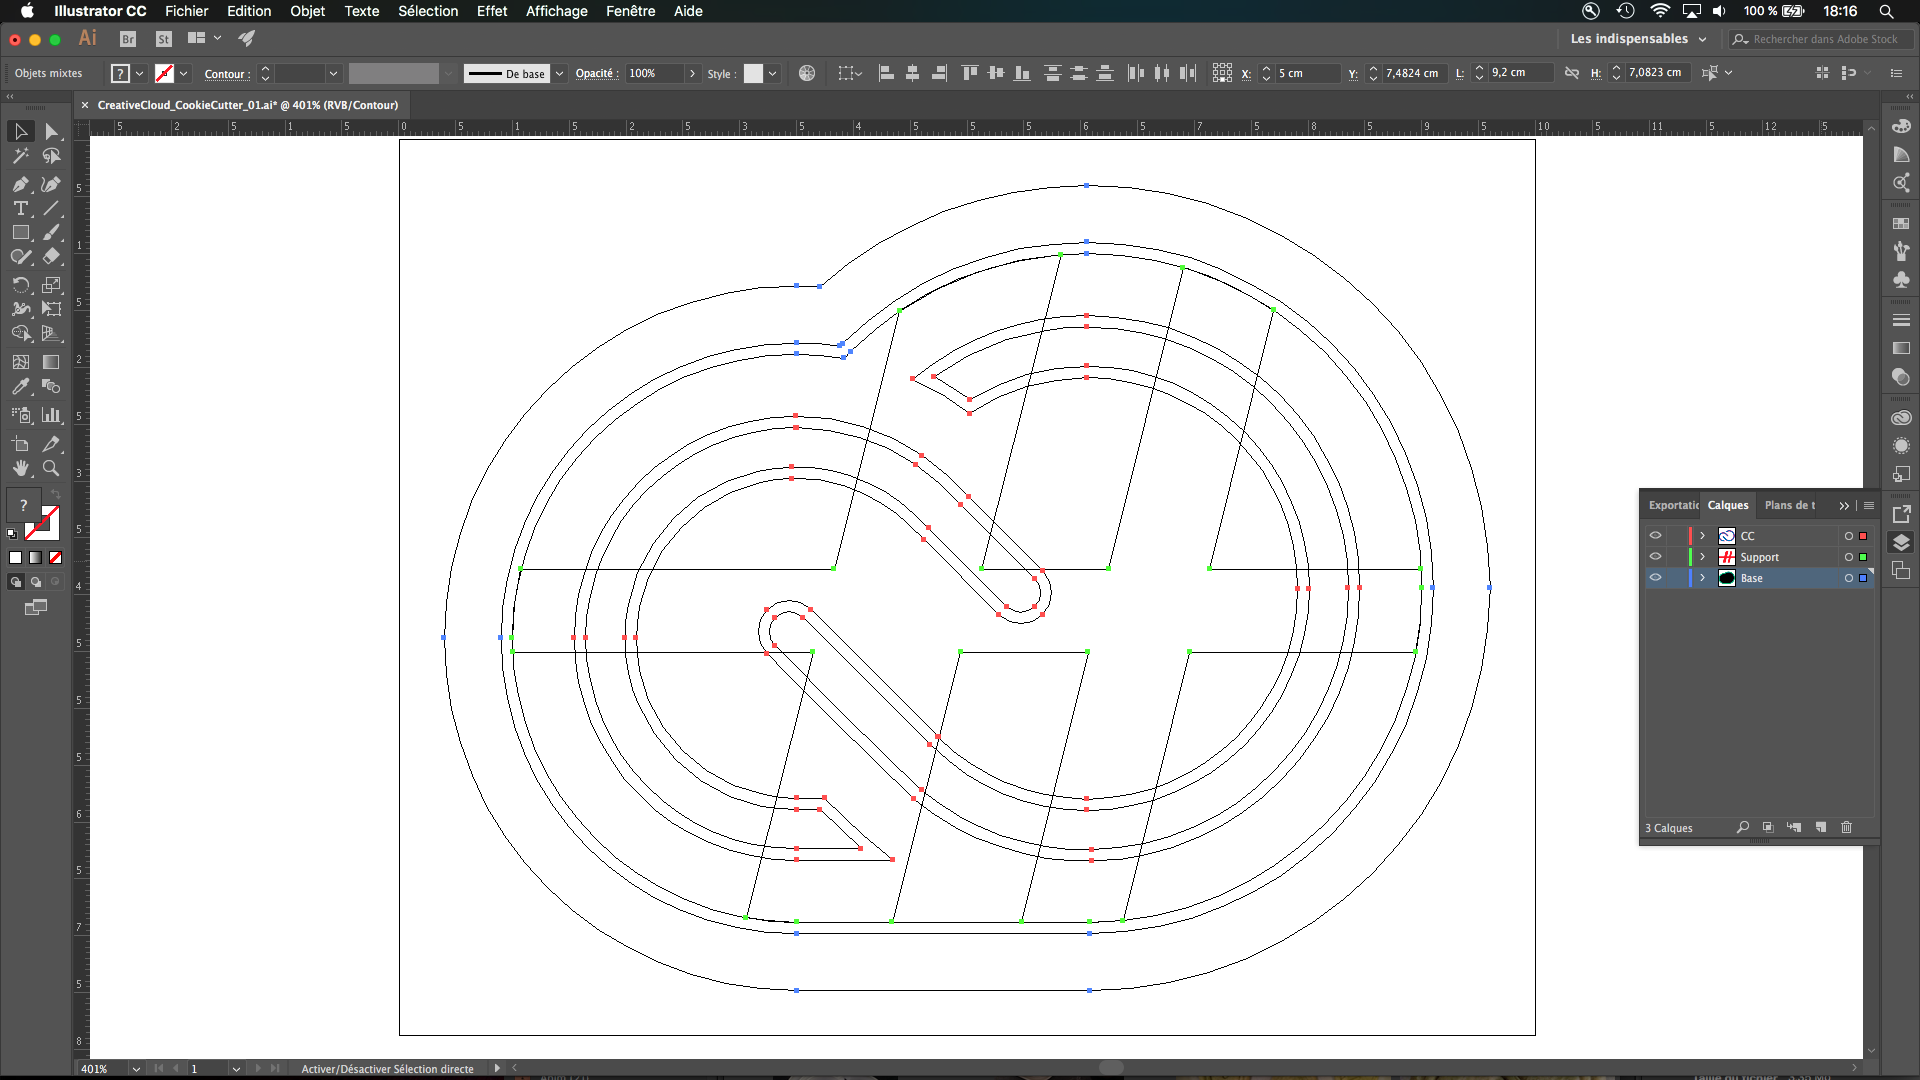
Task: Select the Artboard tool
Action: (21, 444)
